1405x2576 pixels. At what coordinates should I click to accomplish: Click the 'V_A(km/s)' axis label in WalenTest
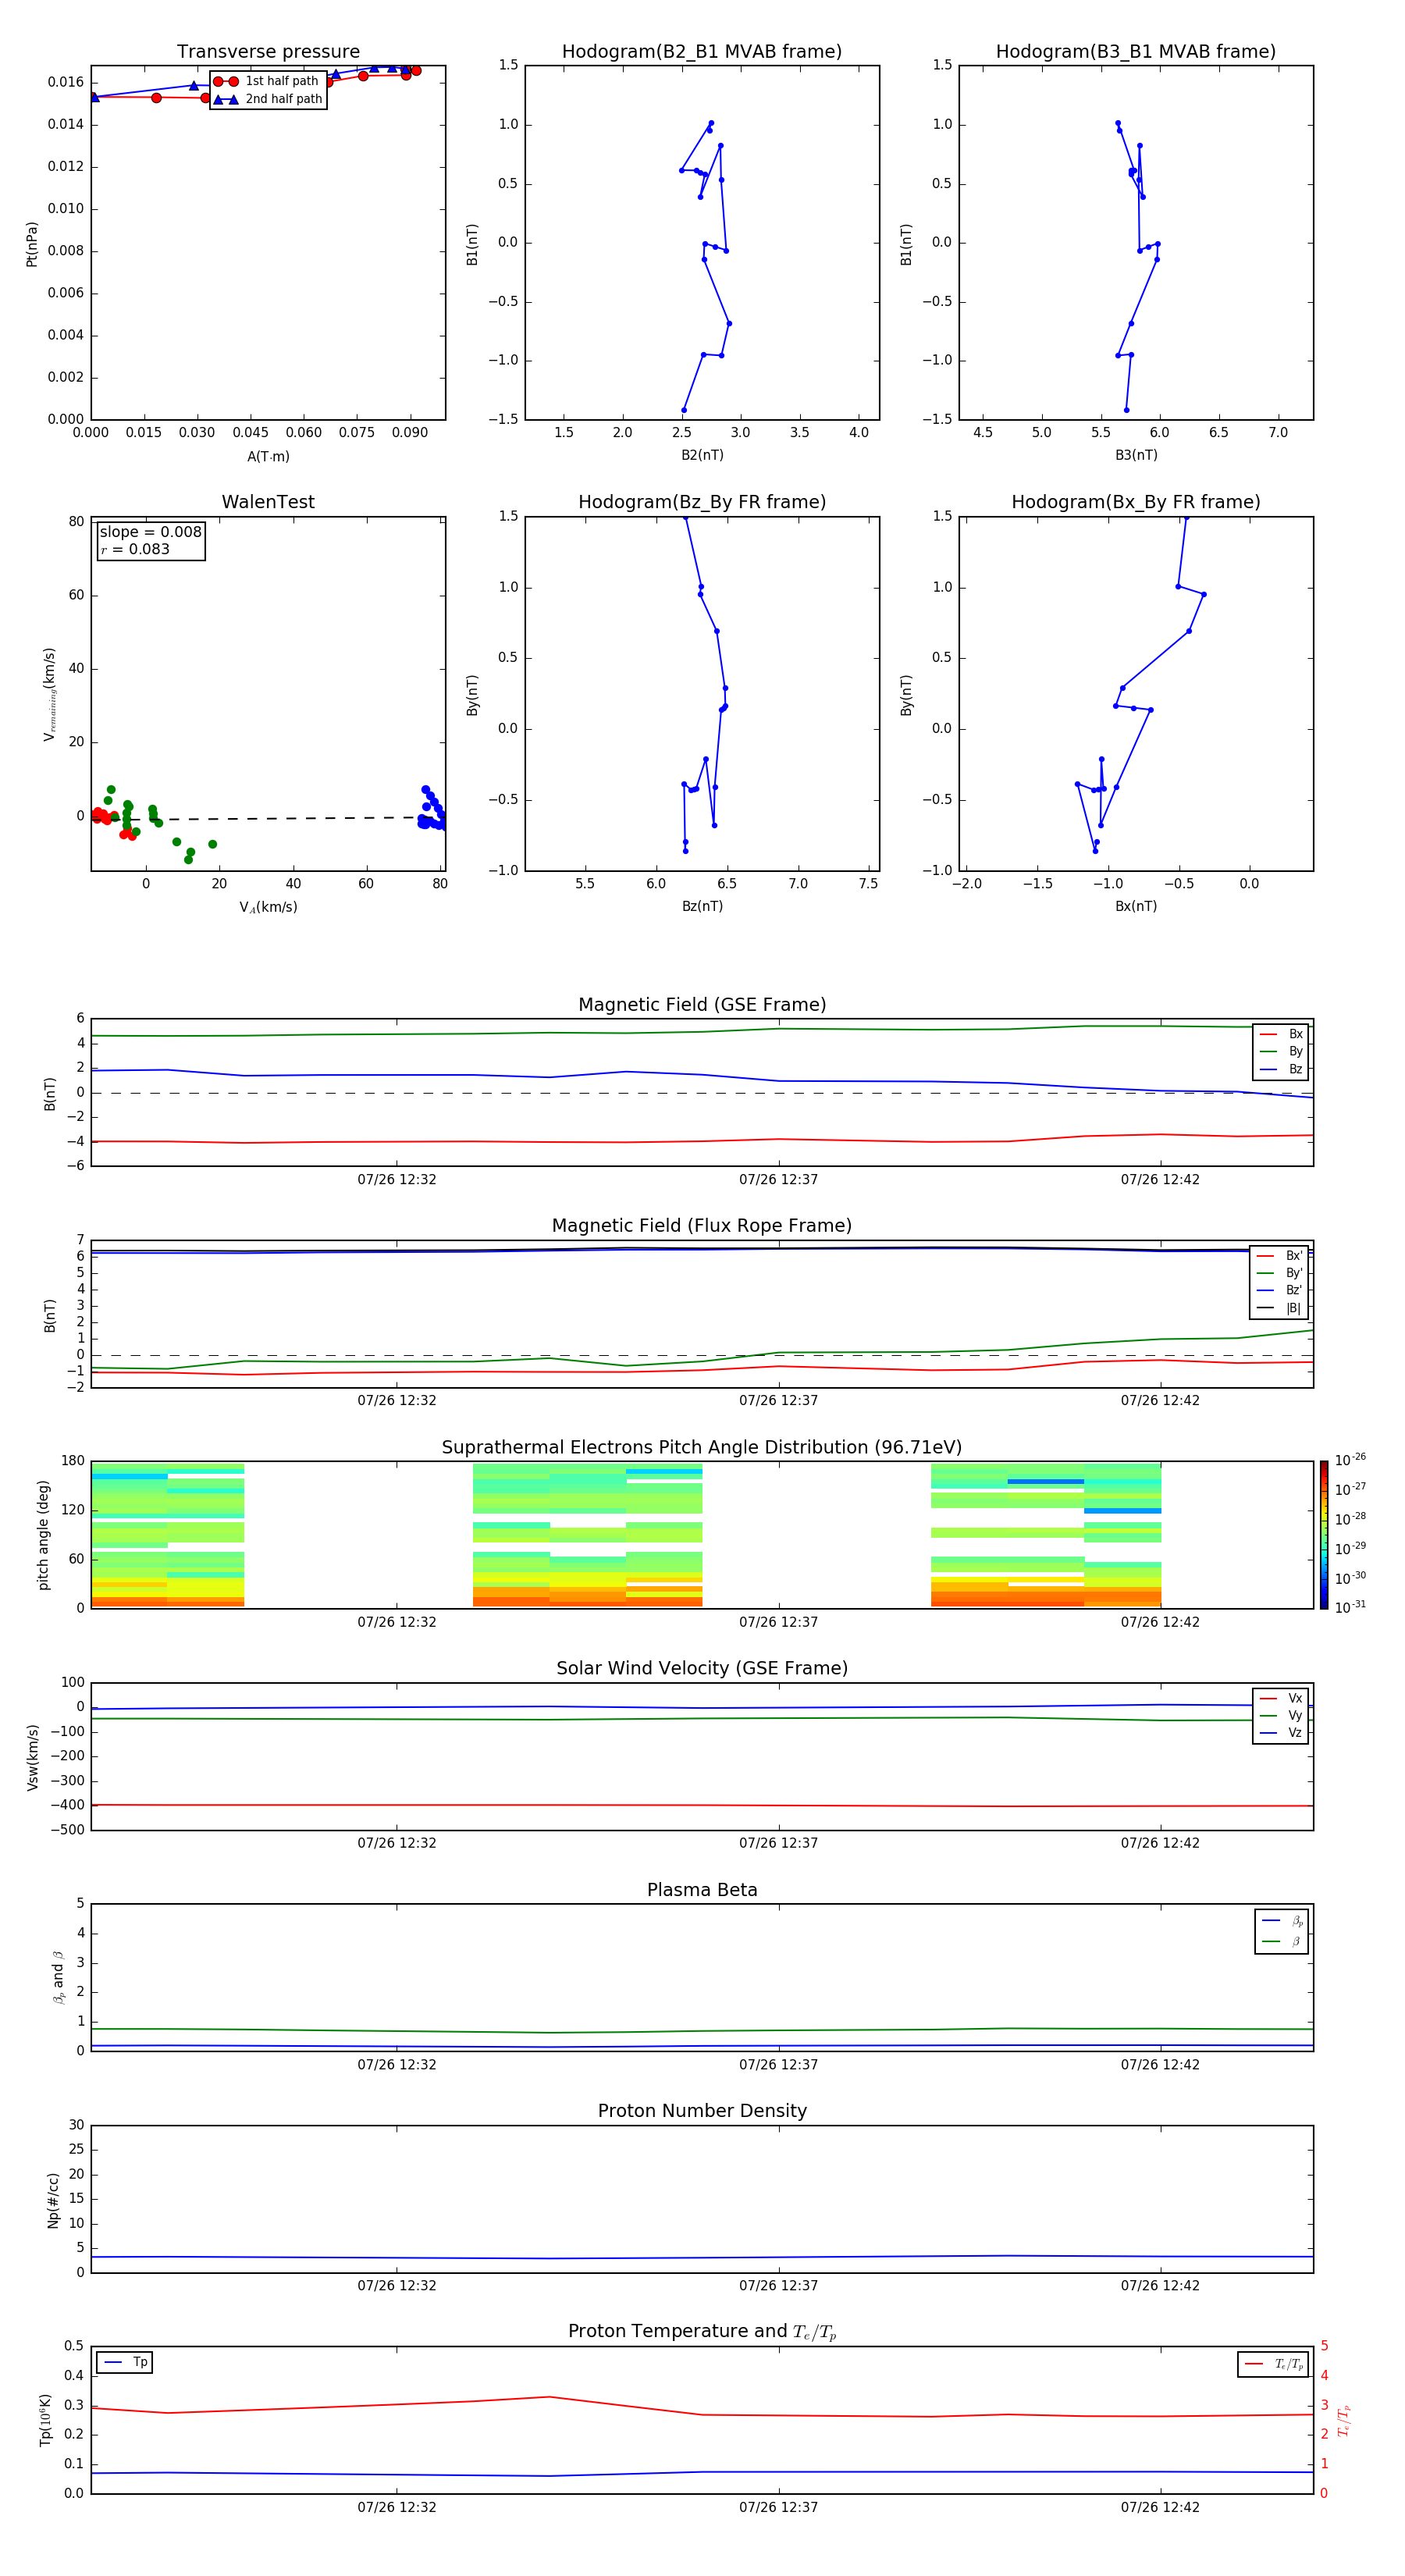[x=268, y=907]
